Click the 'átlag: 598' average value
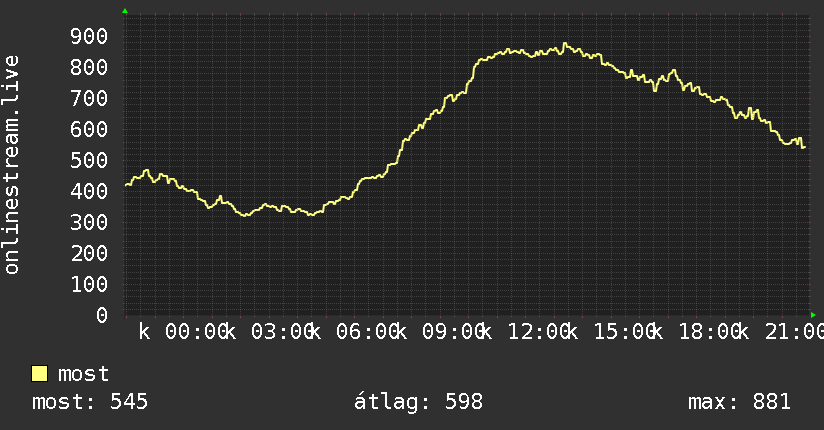This screenshot has width=824, height=430. (418, 402)
